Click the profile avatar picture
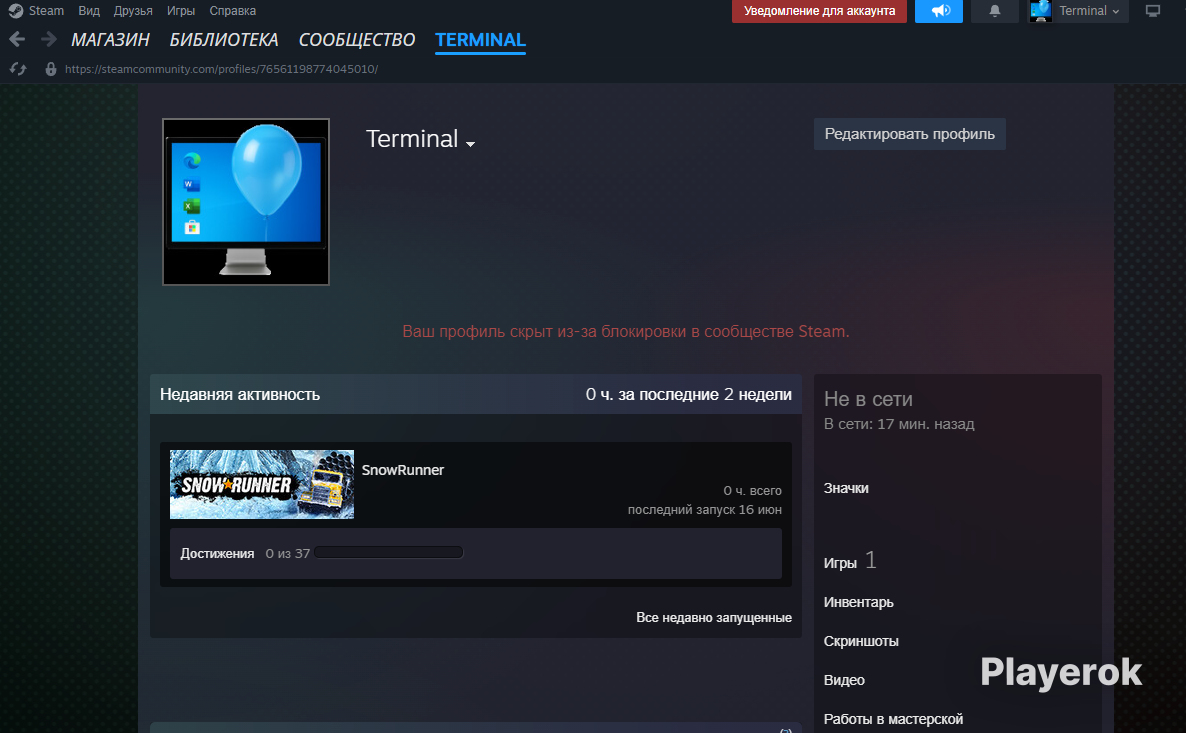This screenshot has height=733, width=1186. (x=246, y=202)
